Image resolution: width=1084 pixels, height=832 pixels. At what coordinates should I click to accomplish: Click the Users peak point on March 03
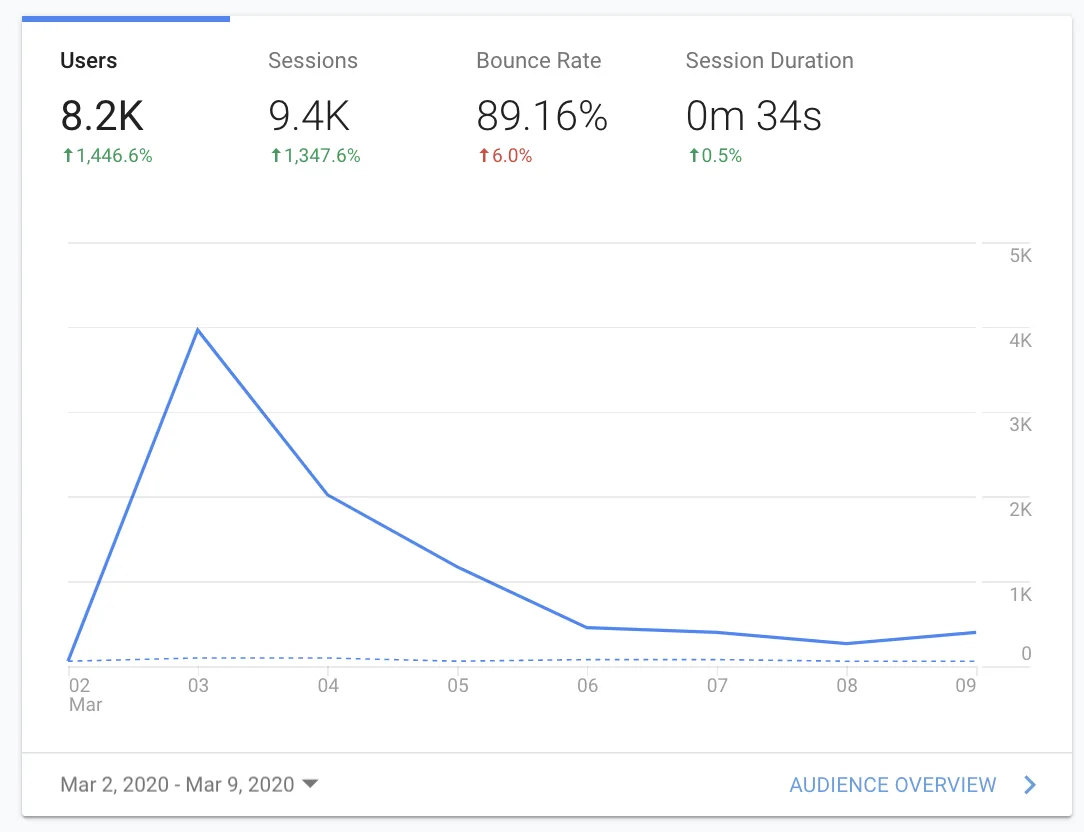pos(198,330)
